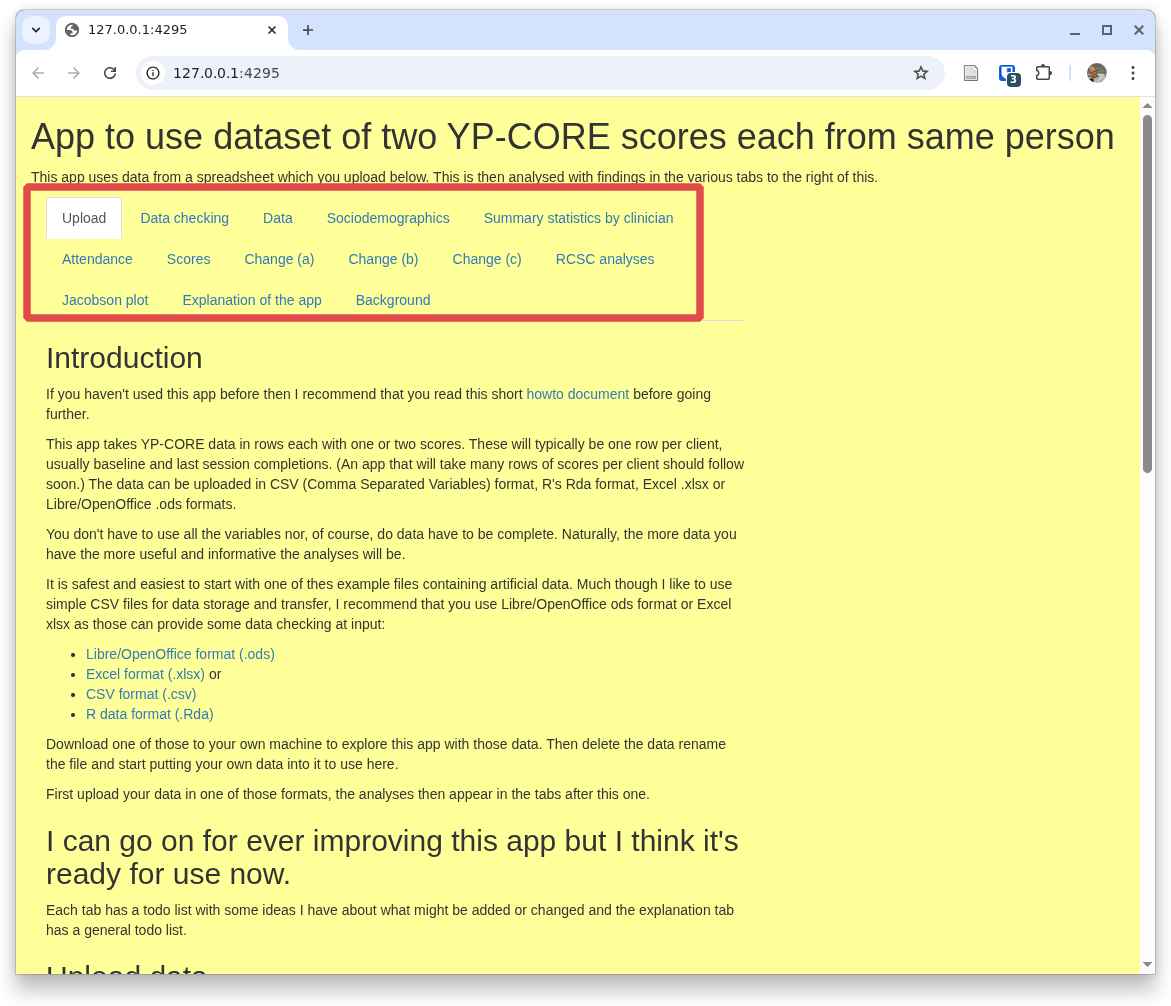Viewport: 1171px width, 1006px height.
Task: Go to the RCSC analyses tab
Action: (x=604, y=259)
